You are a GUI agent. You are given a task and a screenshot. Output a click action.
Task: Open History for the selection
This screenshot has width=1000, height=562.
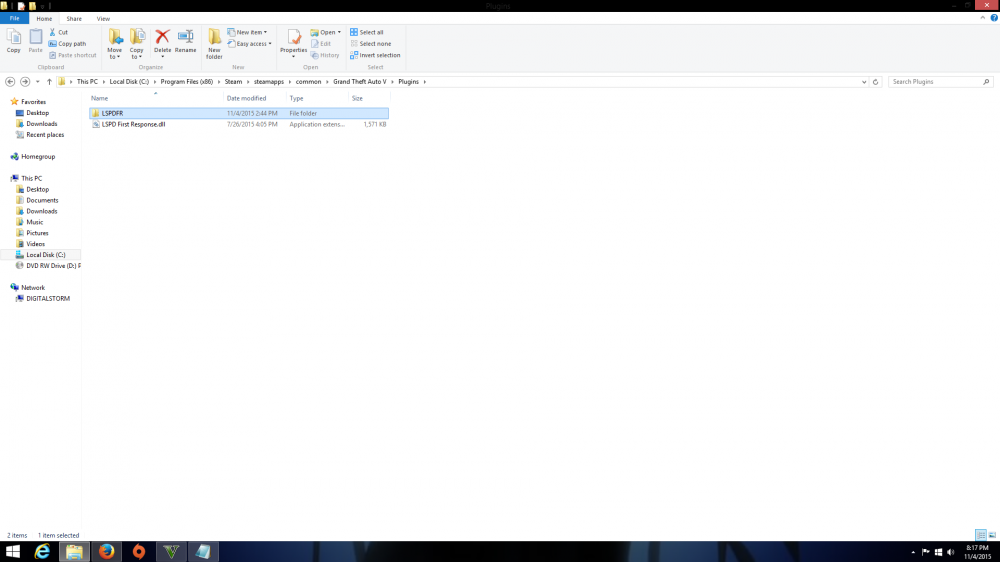(325, 55)
